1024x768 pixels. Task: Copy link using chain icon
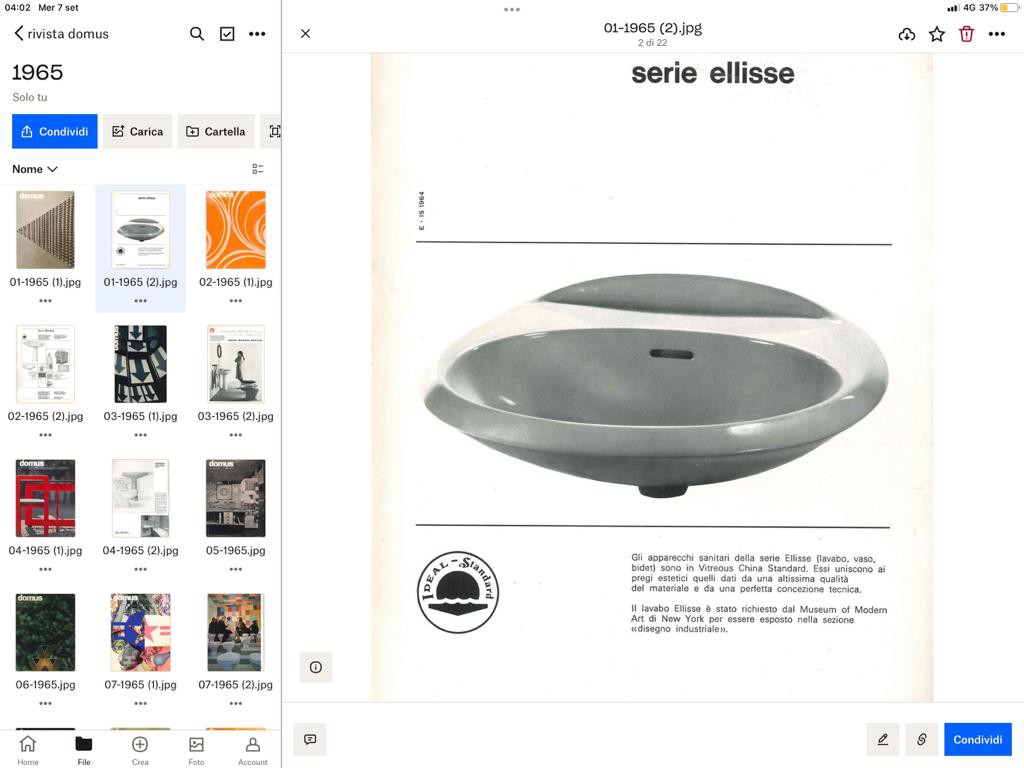[x=921, y=739]
